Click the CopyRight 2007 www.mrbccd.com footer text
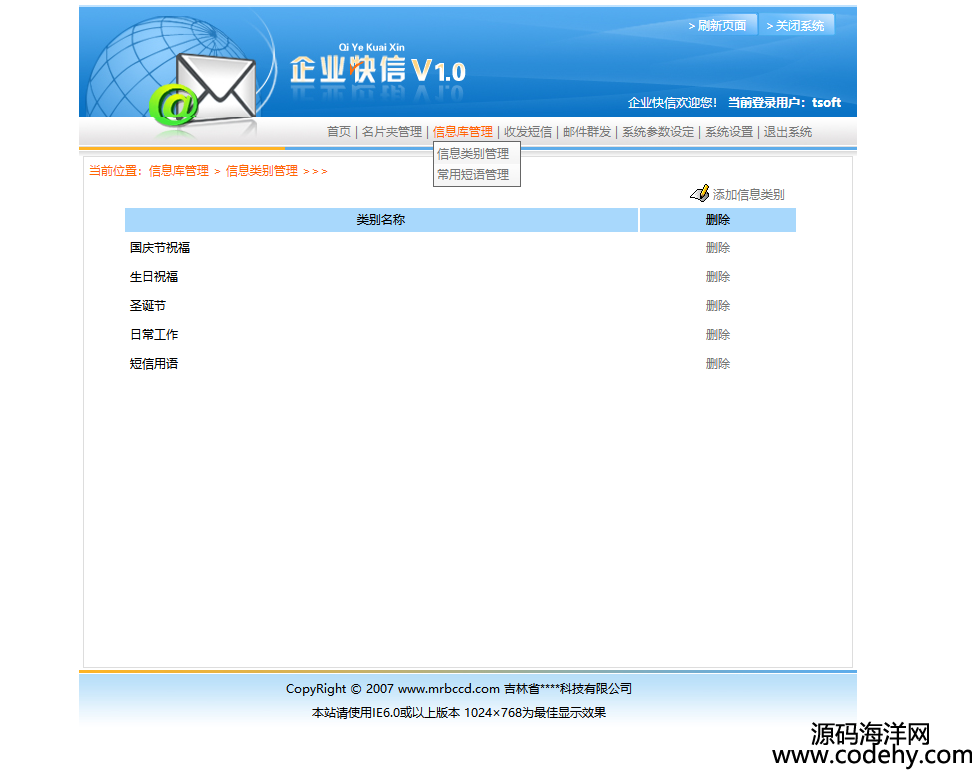The width and height of the screenshot is (977, 775). (459, 689)
